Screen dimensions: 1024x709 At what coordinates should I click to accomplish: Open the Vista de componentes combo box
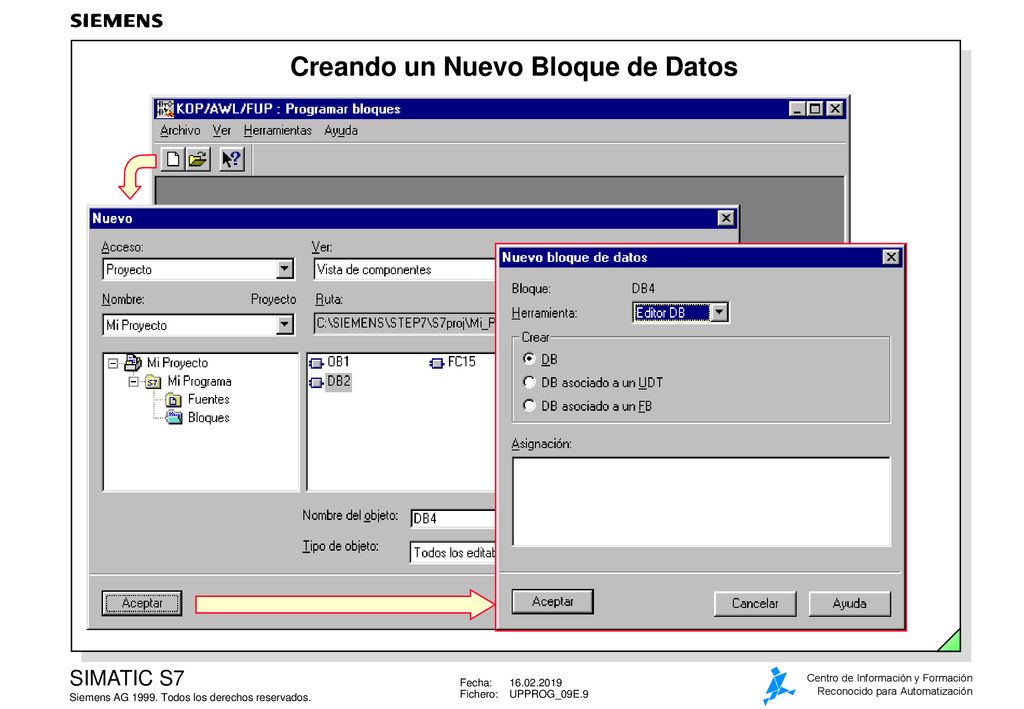404,270
